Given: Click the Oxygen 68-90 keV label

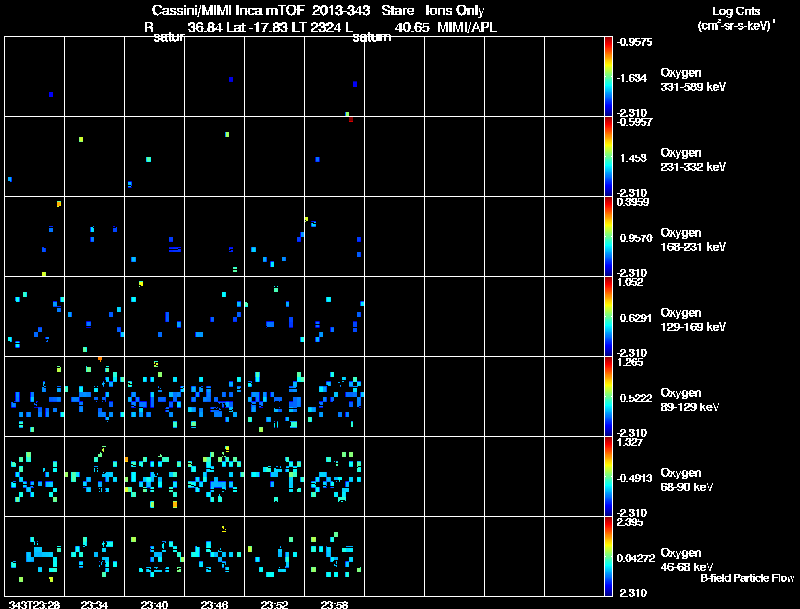Looking at the screenshot, I should (x=687, y=480).
